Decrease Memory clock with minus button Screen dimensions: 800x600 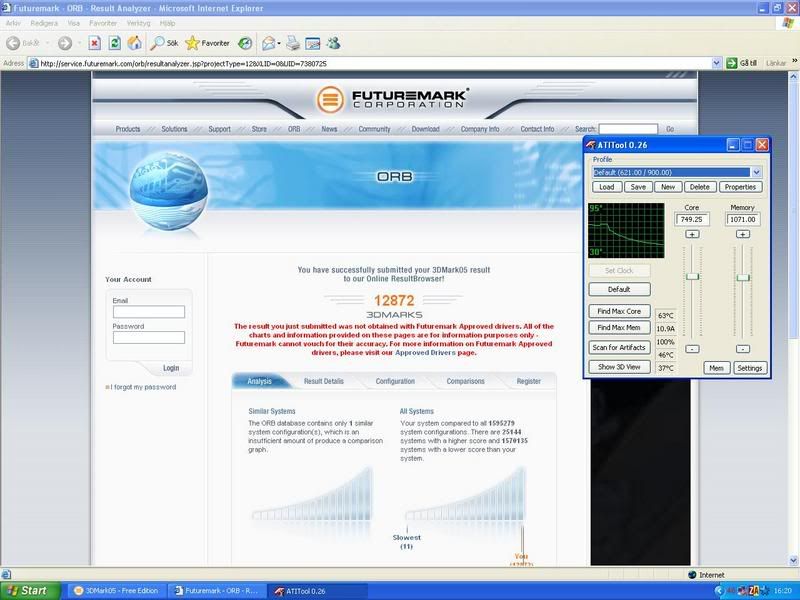click(x=743, y=349)
